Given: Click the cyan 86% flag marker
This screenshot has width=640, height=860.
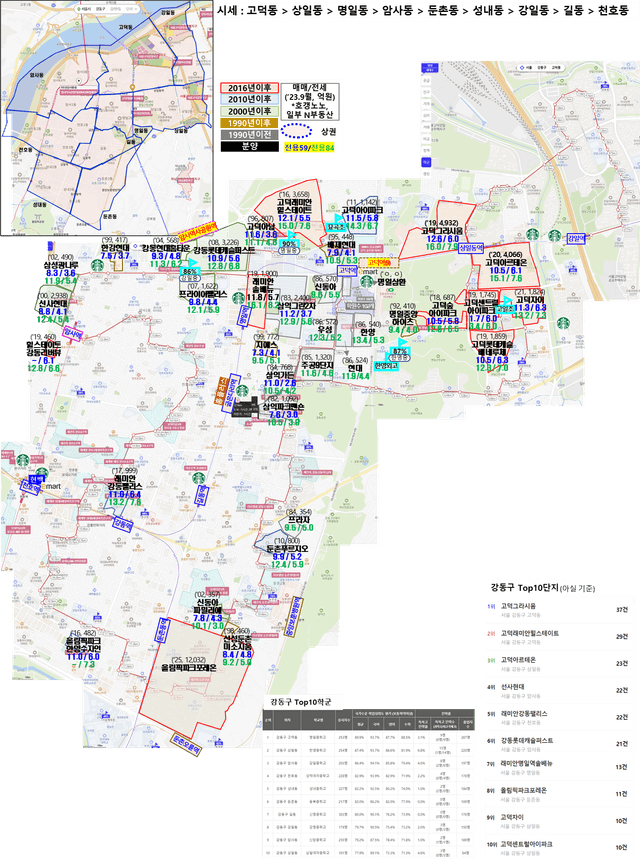Looking at the screenshot, I should 190,269.
